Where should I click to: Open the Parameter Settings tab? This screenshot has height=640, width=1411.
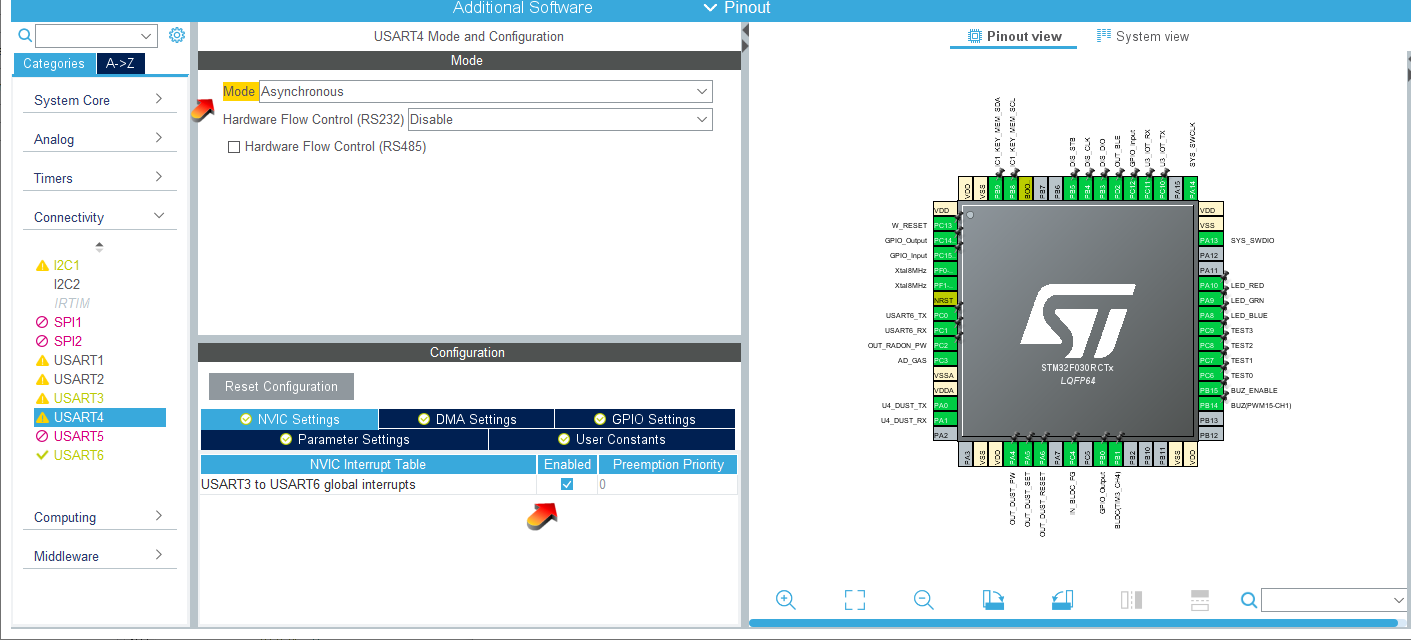(344, 439)
